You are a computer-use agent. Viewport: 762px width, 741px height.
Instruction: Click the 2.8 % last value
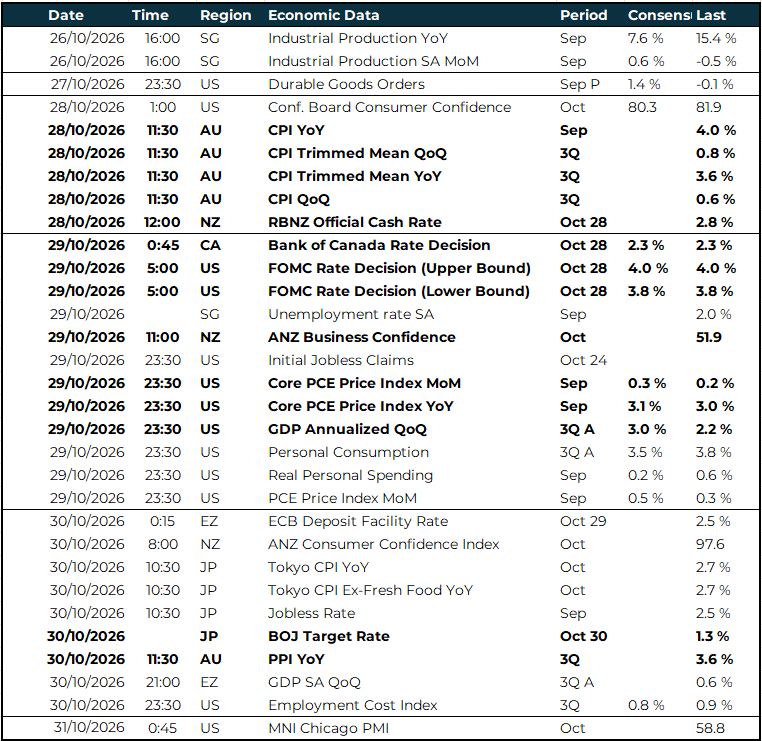(714, 223)
